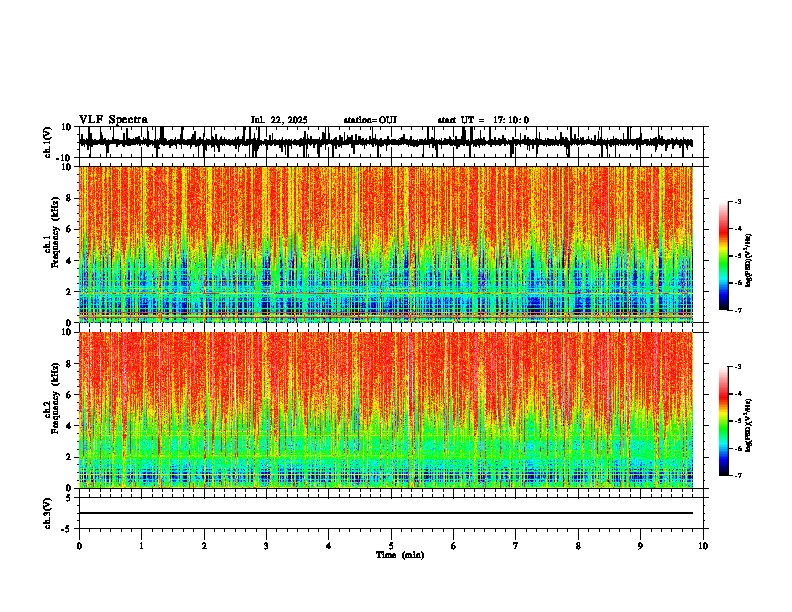The width and height of the screenshot is (792, 612).
Task: Click time axis tick label "0"
Action: [x=79, y=546]
